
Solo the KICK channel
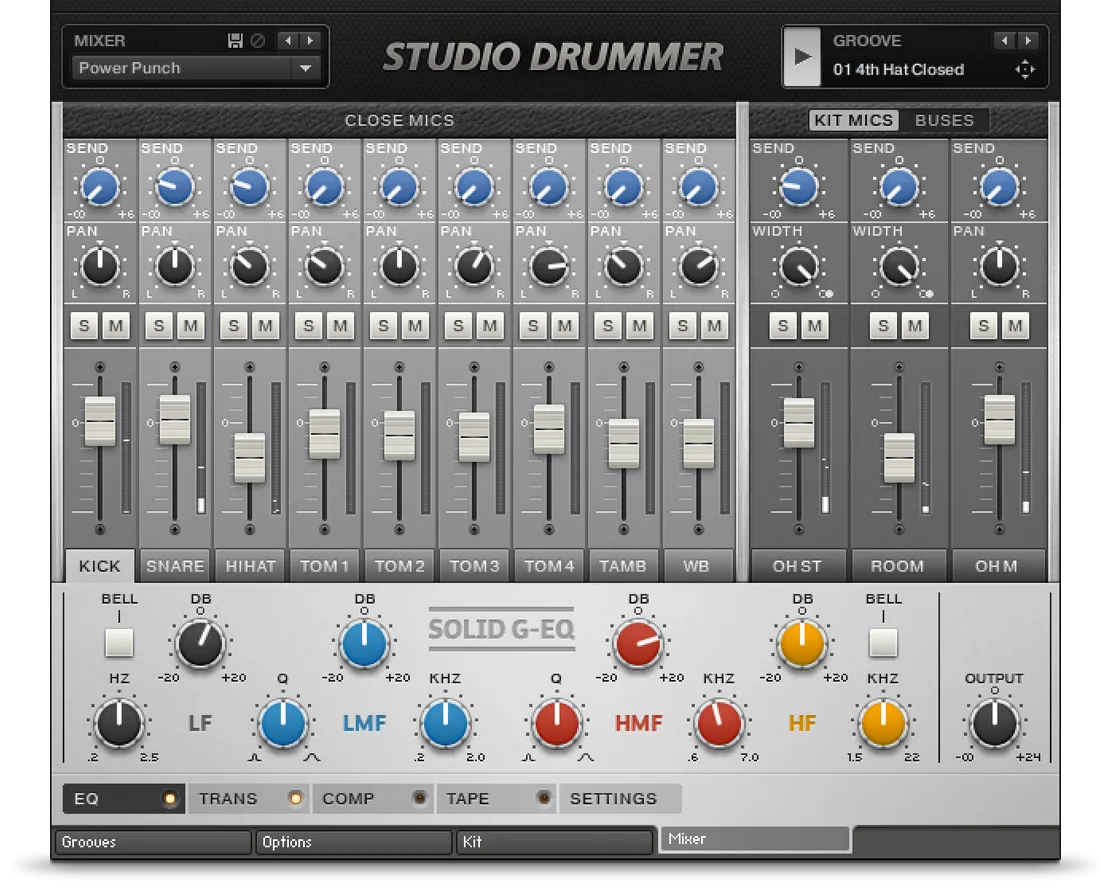[x=85, y=326]
